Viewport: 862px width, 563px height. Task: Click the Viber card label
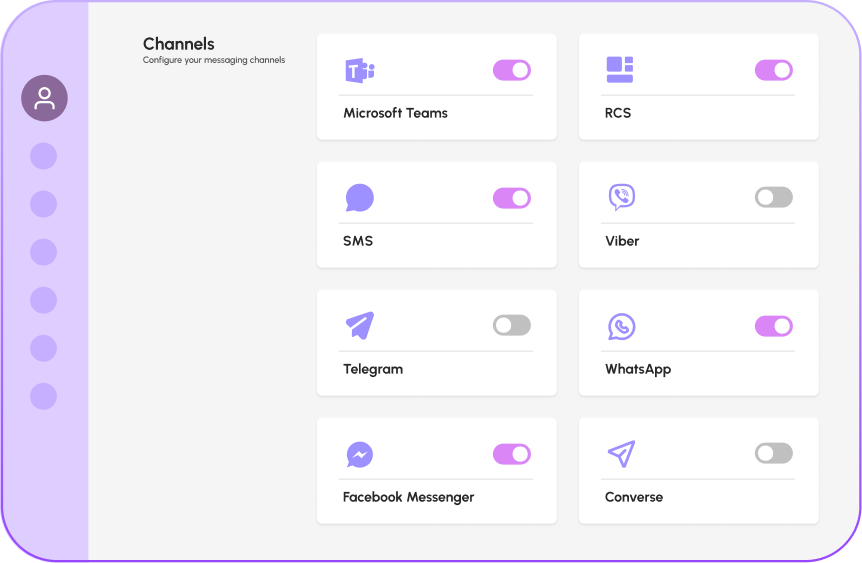coord(622,241)
